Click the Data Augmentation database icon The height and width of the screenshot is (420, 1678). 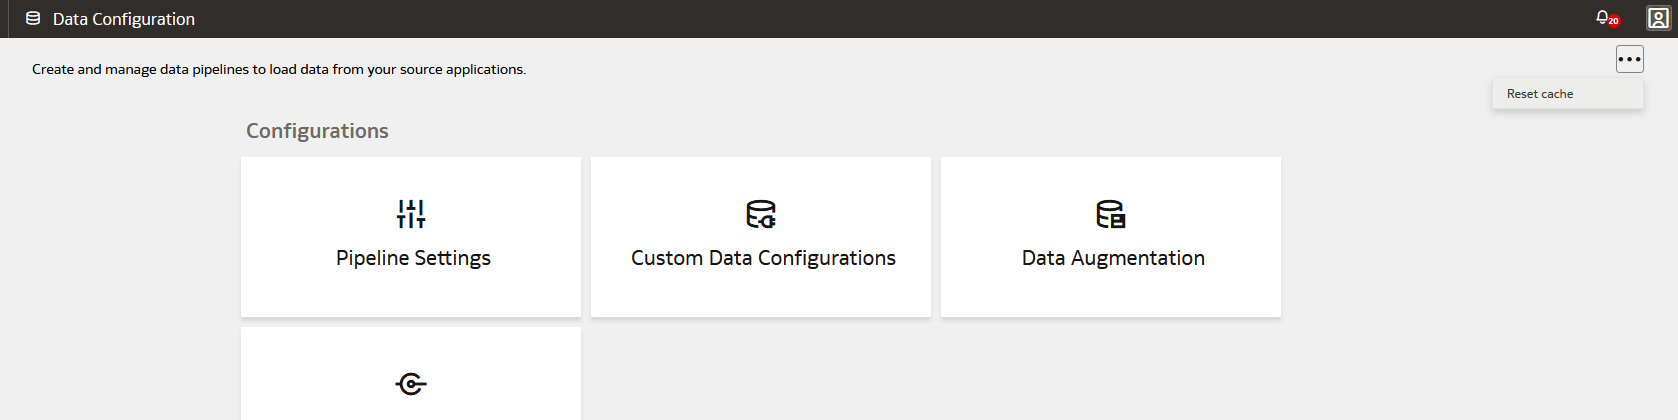pyautogui.click(x=1111, y=214)
